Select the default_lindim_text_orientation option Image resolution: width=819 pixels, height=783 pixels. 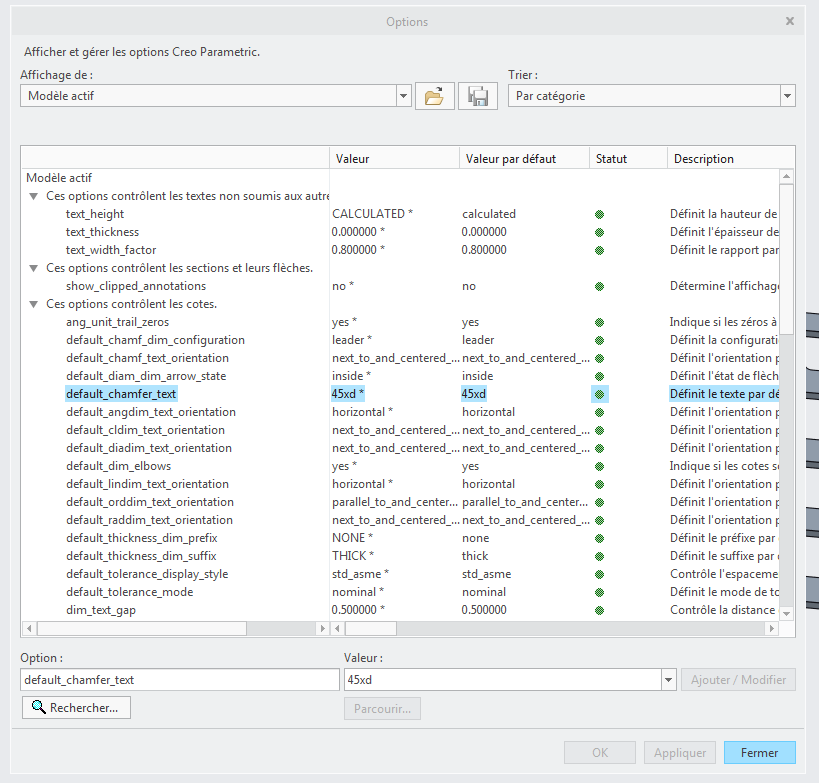point(147,484)
